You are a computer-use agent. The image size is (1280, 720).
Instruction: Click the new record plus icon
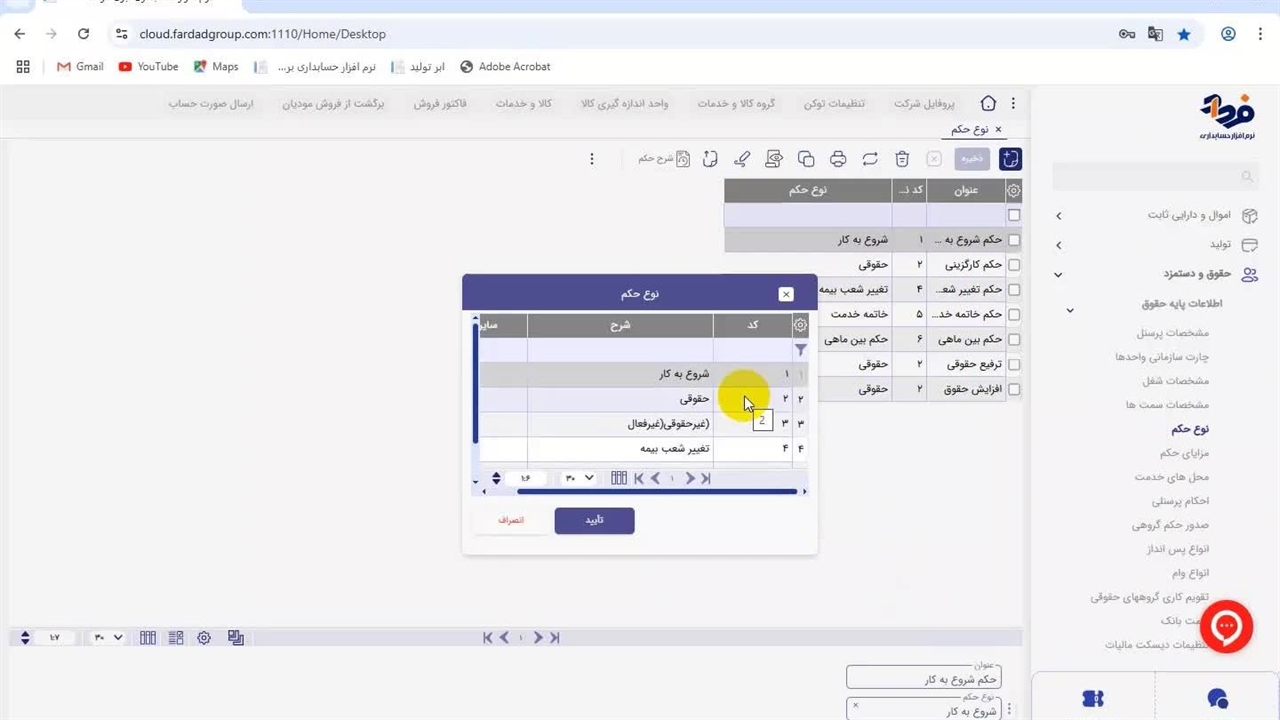click(1011, 159)
